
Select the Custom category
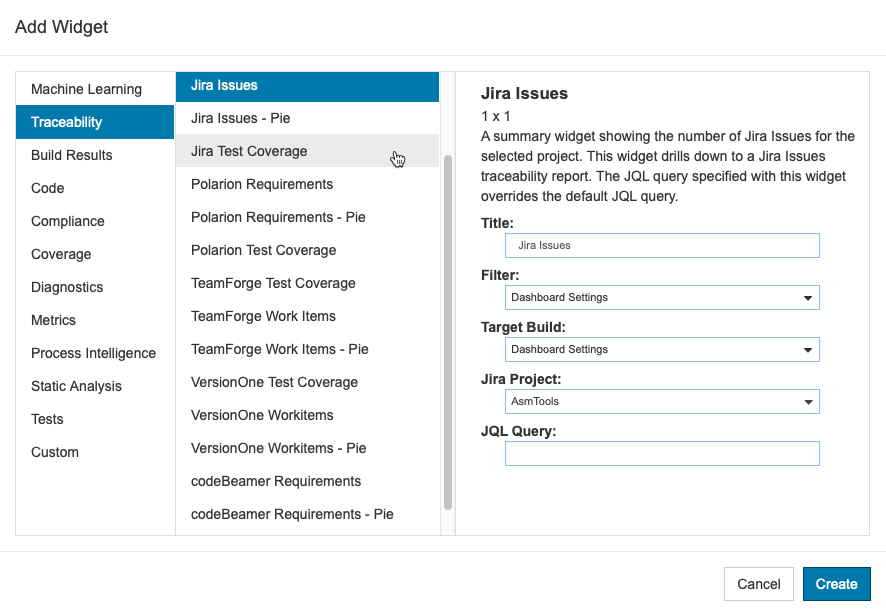(x=95, y=452)
